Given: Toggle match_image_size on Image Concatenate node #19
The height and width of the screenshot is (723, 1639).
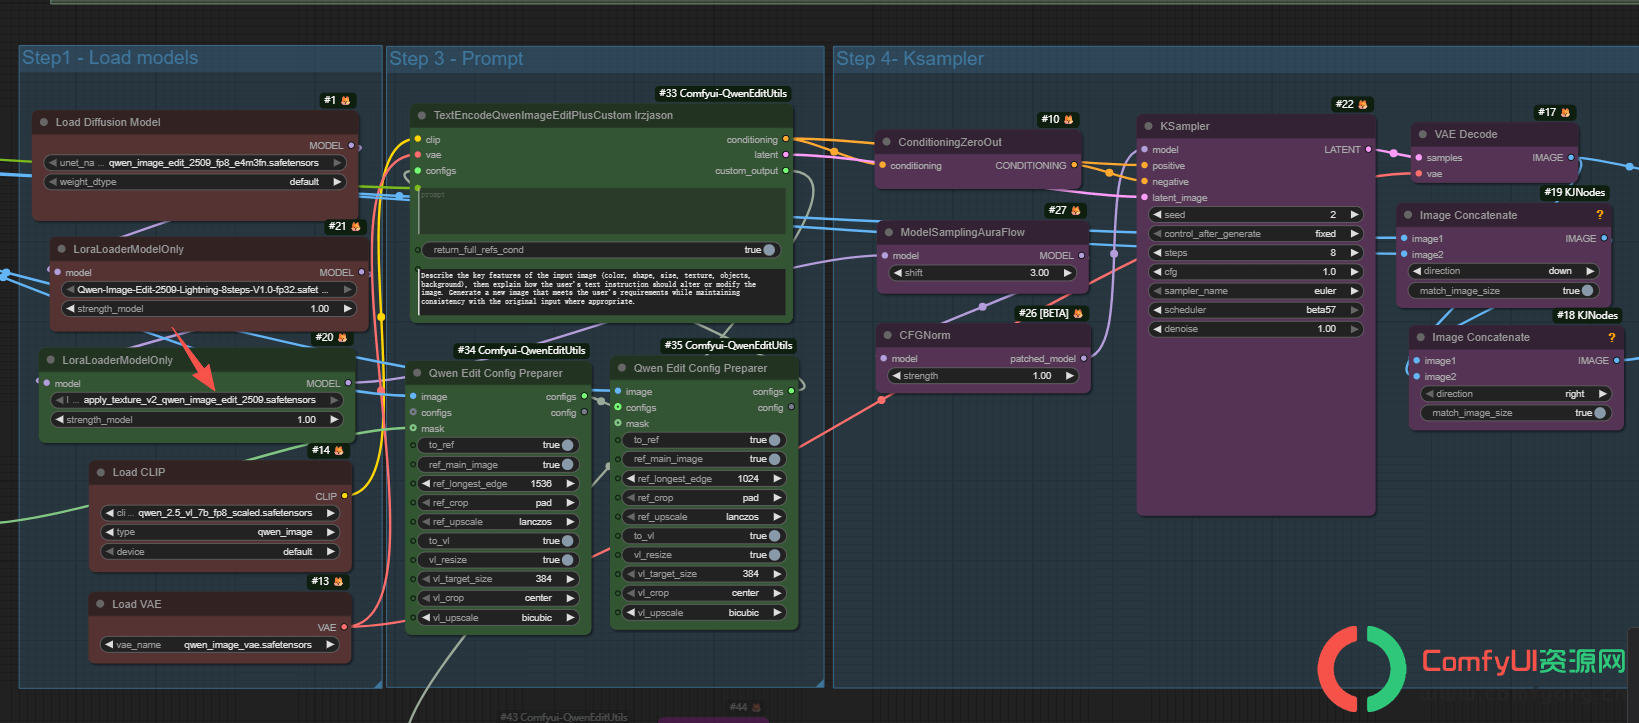Looking at the screenshot, I should [x=1587, y=291].
